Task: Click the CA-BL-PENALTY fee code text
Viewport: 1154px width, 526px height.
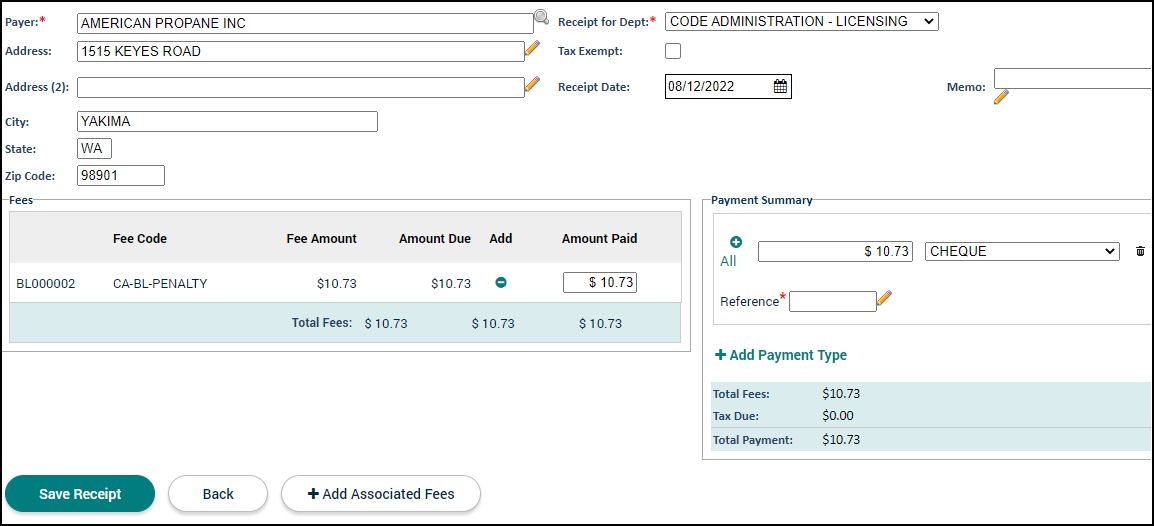Action: click(x=160, y=283)
